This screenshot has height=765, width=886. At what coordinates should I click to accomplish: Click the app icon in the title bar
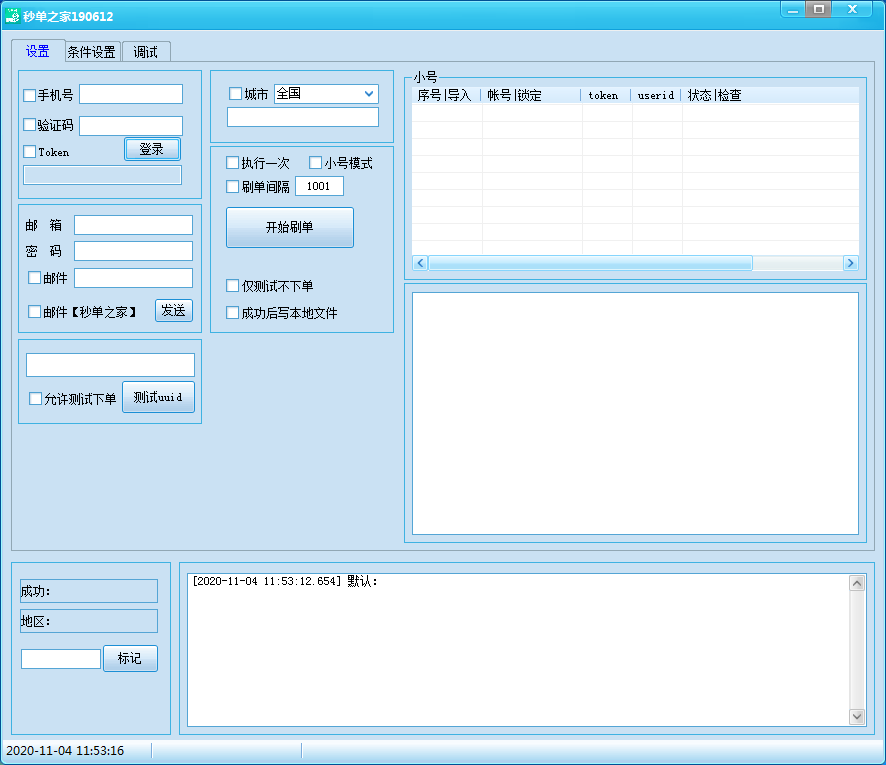tap(13, 16)
